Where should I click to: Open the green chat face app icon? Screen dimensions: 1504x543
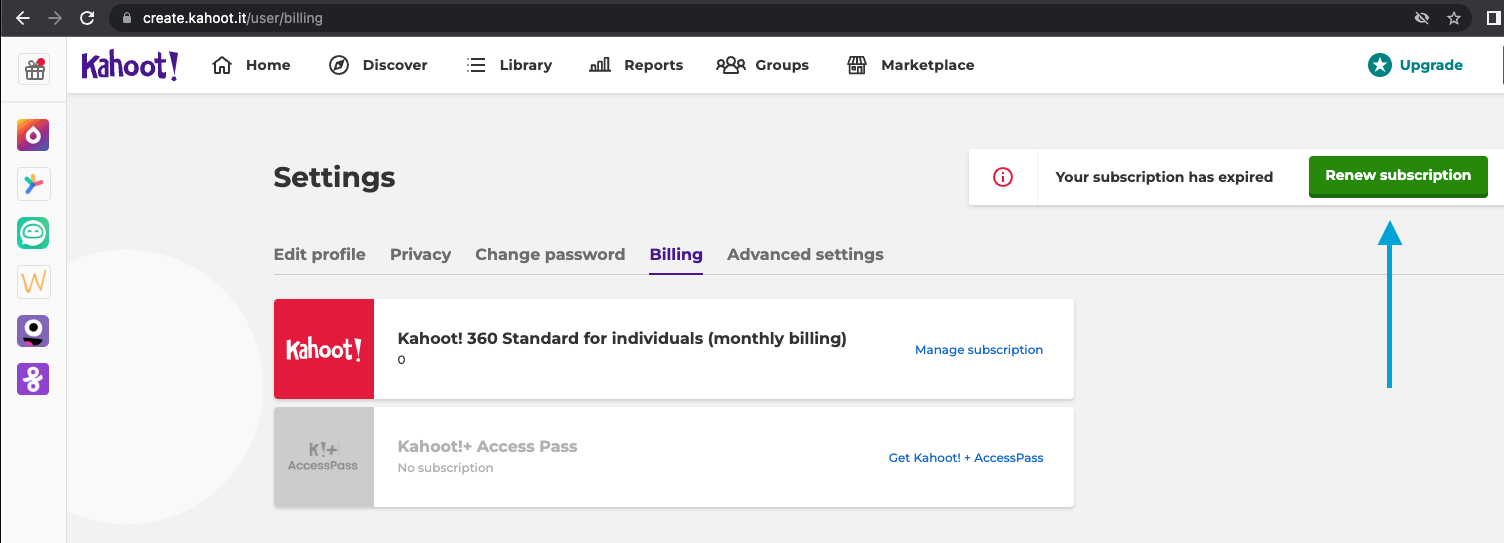coord(33,233)
